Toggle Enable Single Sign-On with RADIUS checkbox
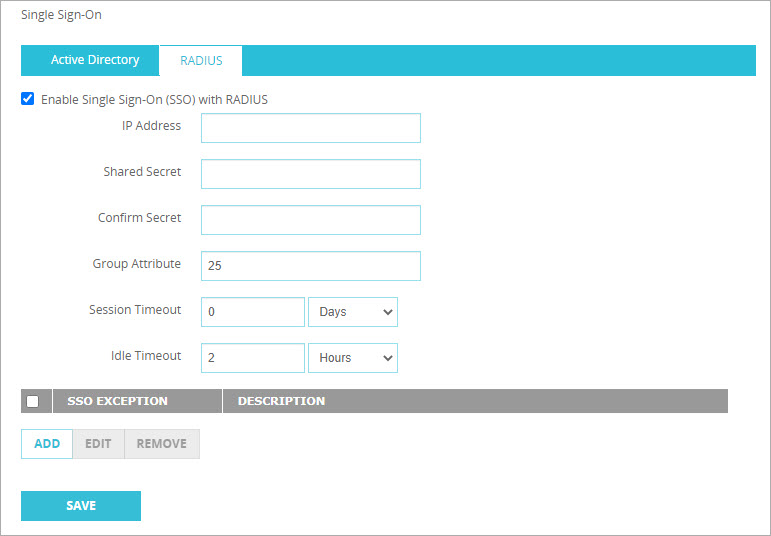Viewport: 771px width, 536px height. point(28,99)
